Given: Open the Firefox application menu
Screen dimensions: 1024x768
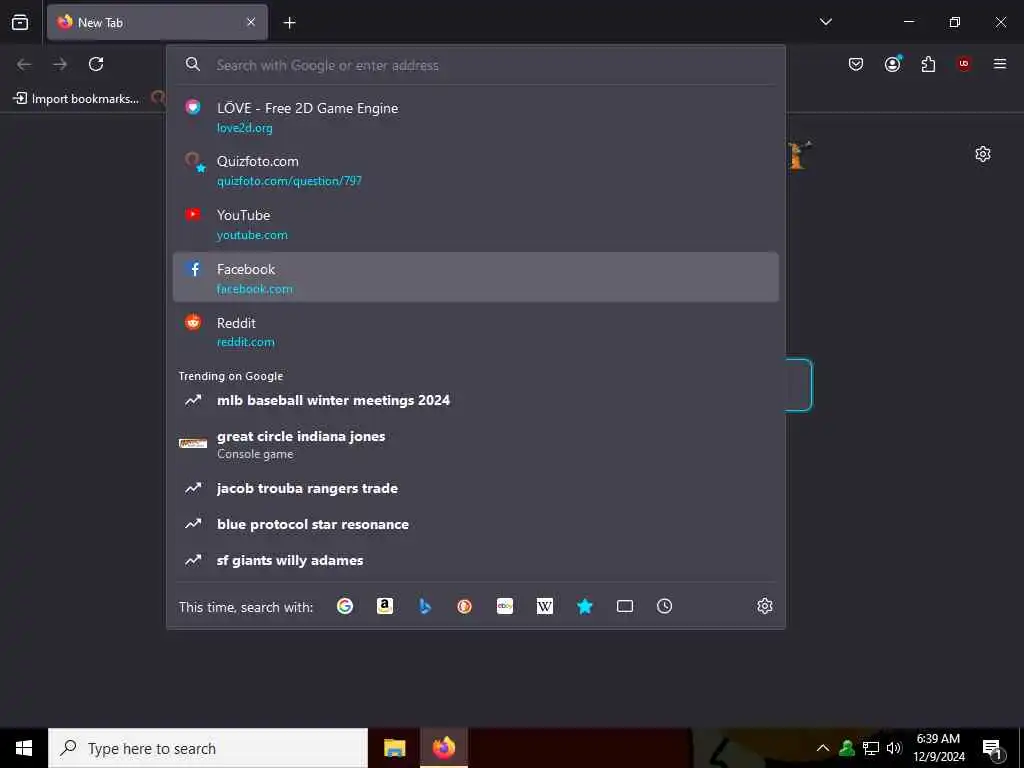Looking at the screenshot, I should pos(1000,64).
